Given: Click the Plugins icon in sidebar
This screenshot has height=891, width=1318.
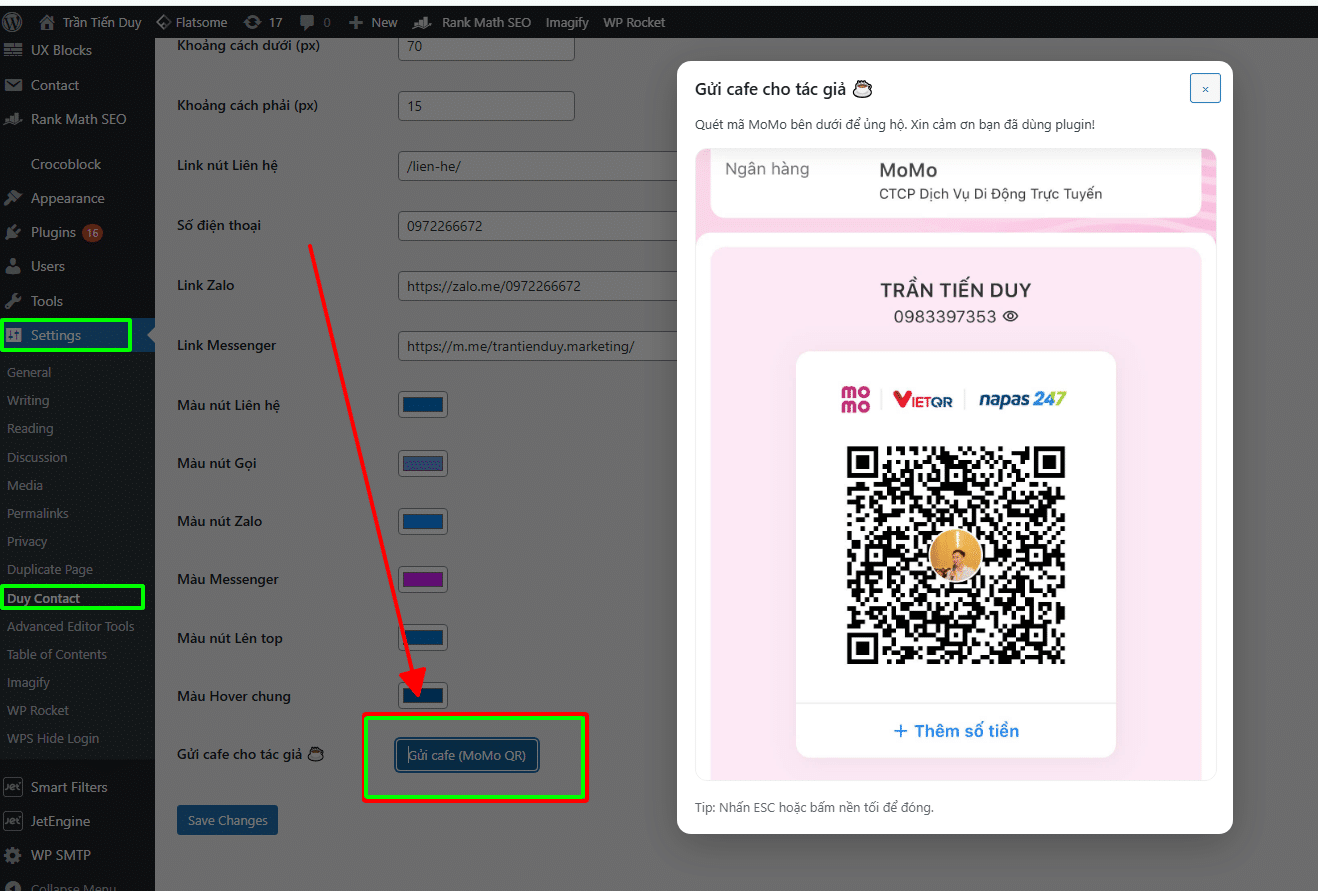Looking at the screenshot, I should click(x=14, y=232).
